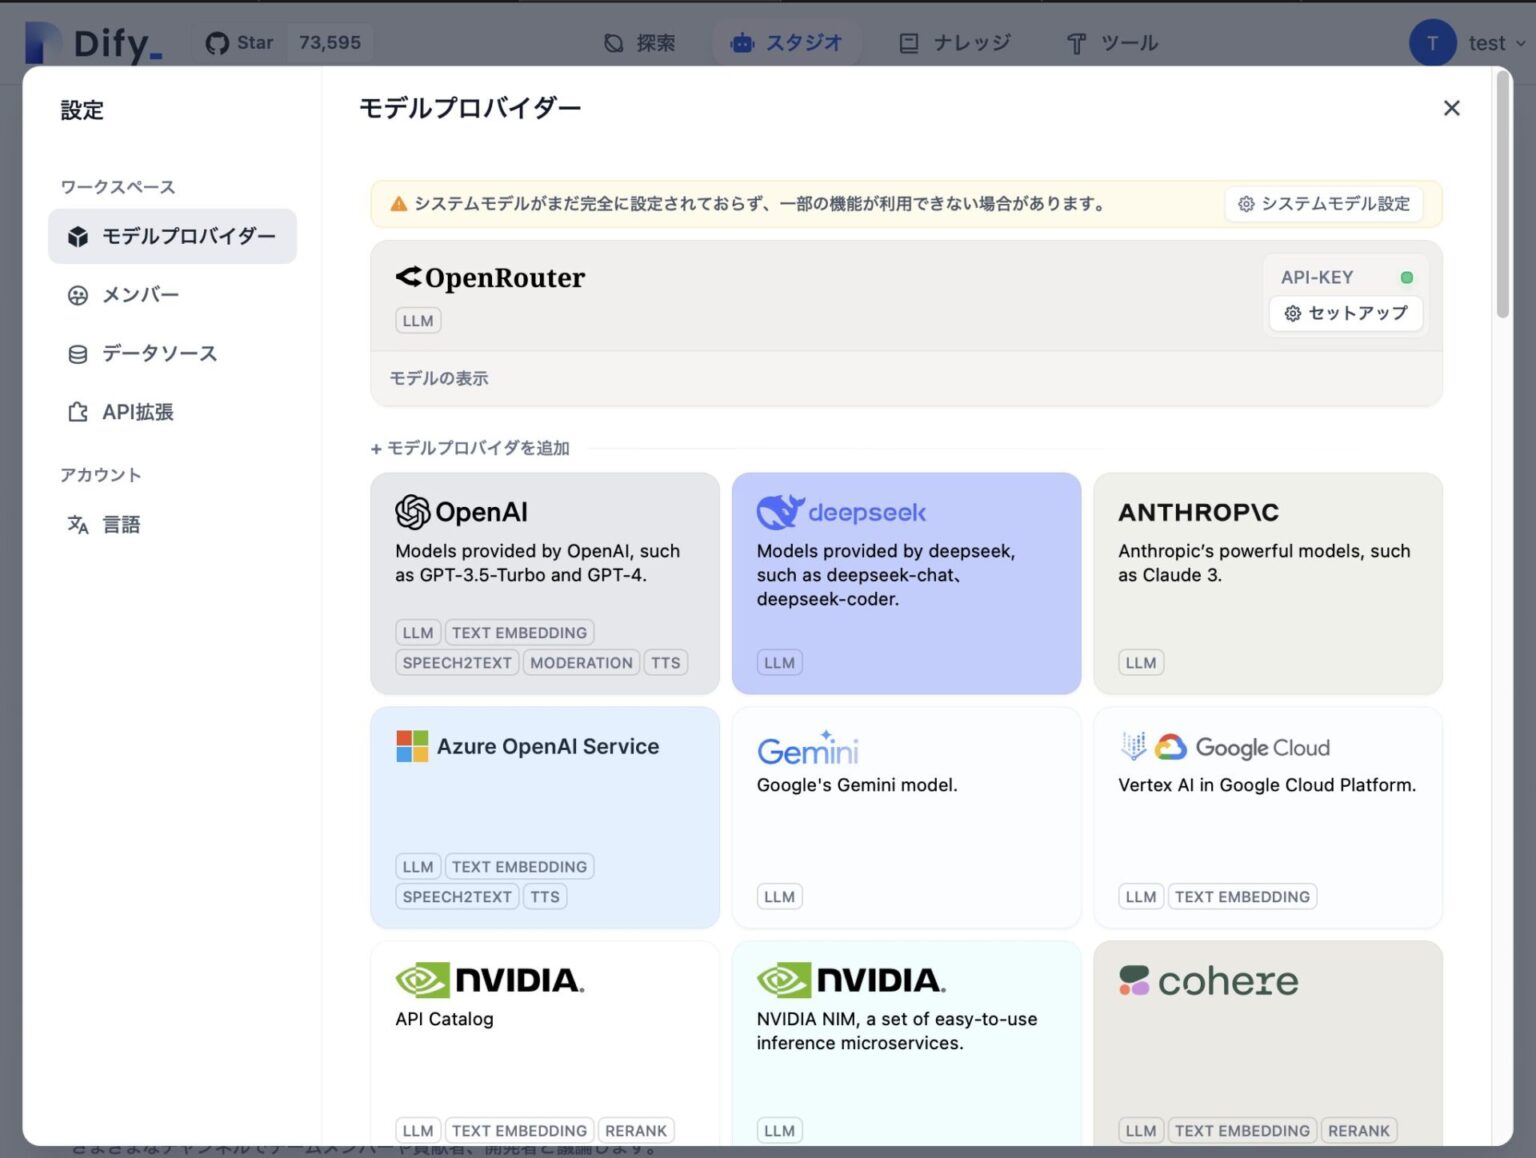This screenshot has width=1536, height=1158.
Task: Select the モデルプロバイダー cube icon in sidebar
Action: (77, 236)
